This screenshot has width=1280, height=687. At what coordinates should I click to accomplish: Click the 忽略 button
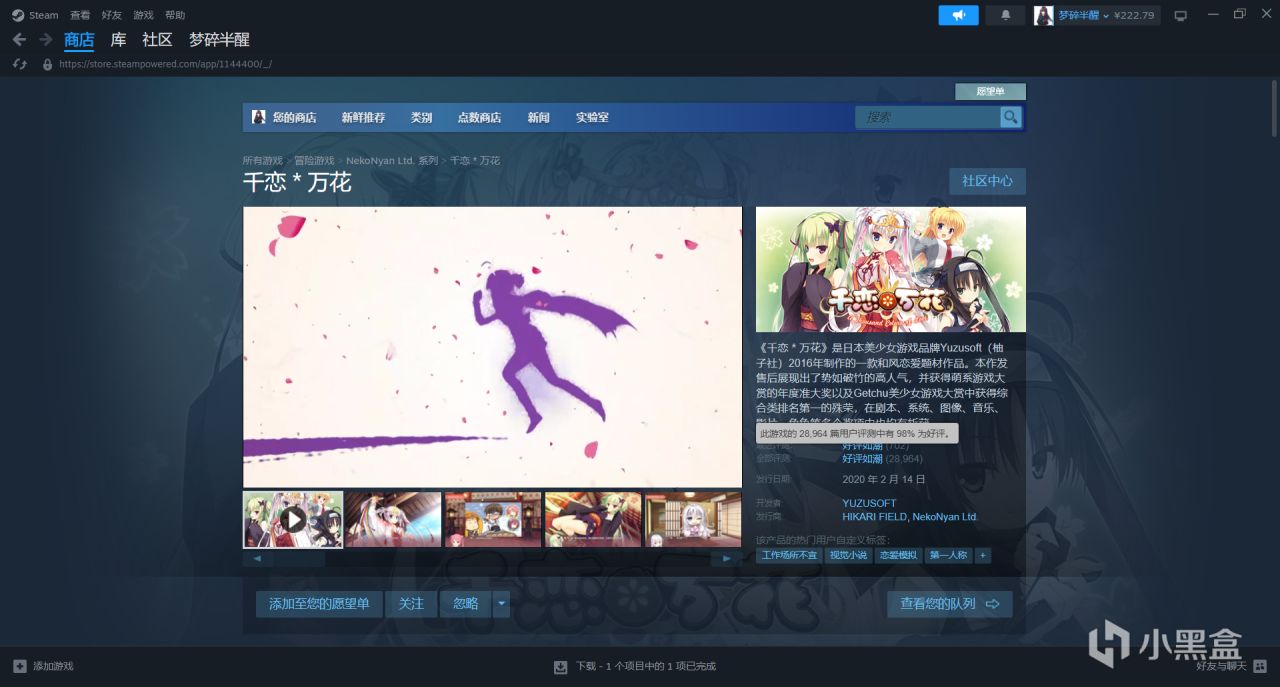(x=466, y=604)
